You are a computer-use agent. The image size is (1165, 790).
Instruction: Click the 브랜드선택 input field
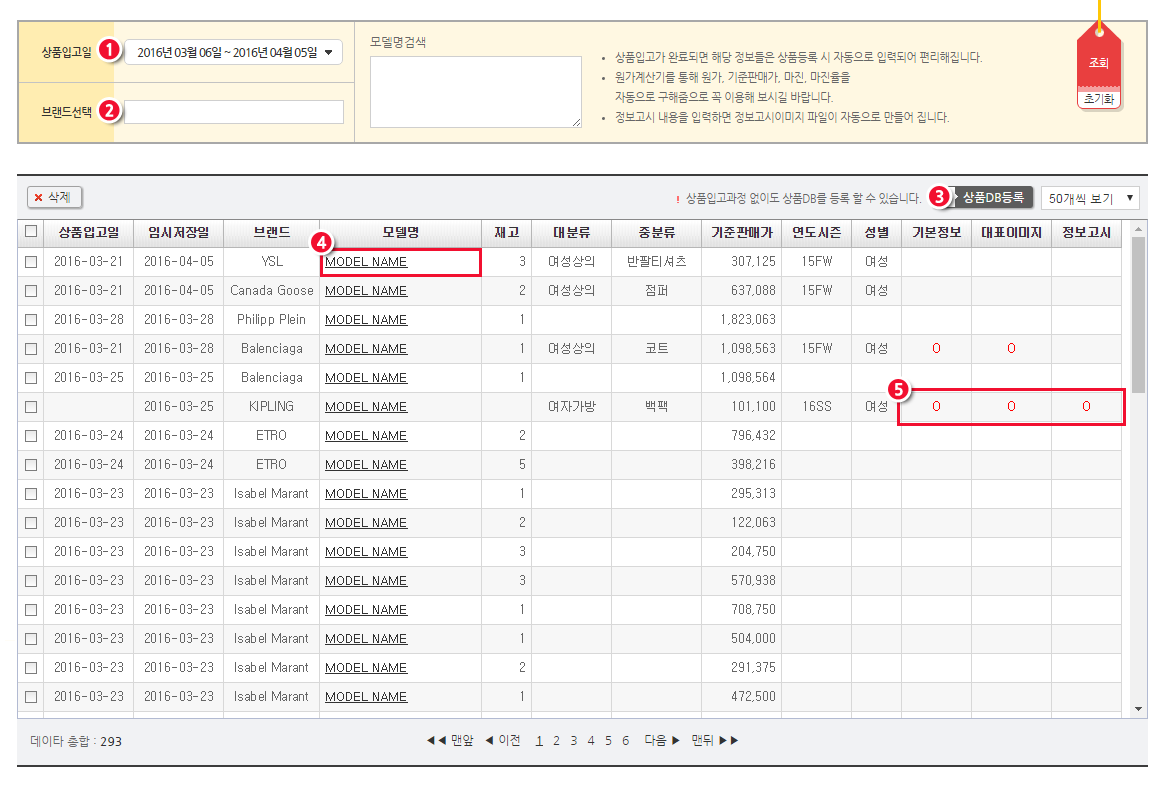[x=234, y=112]
